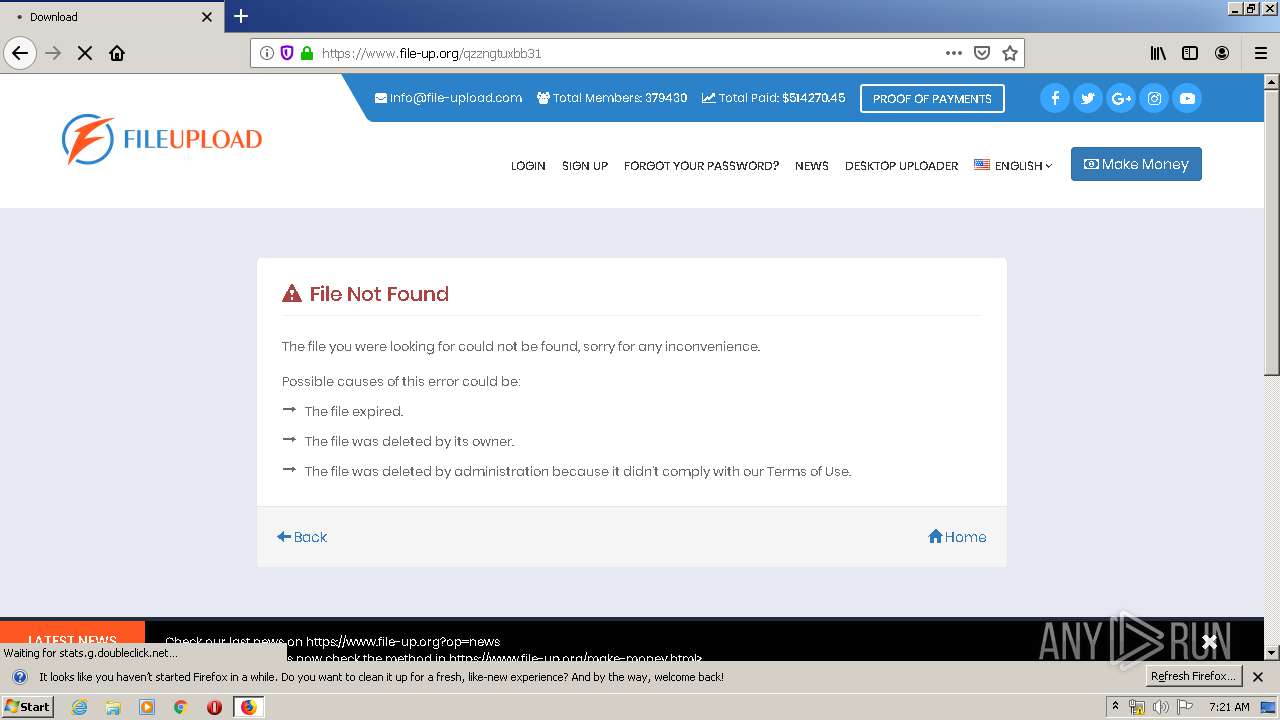Image resolution: width=1280 pixels, height=720 pixels.
Task: Show hidden system tray icons
Action: point(1115,706)
